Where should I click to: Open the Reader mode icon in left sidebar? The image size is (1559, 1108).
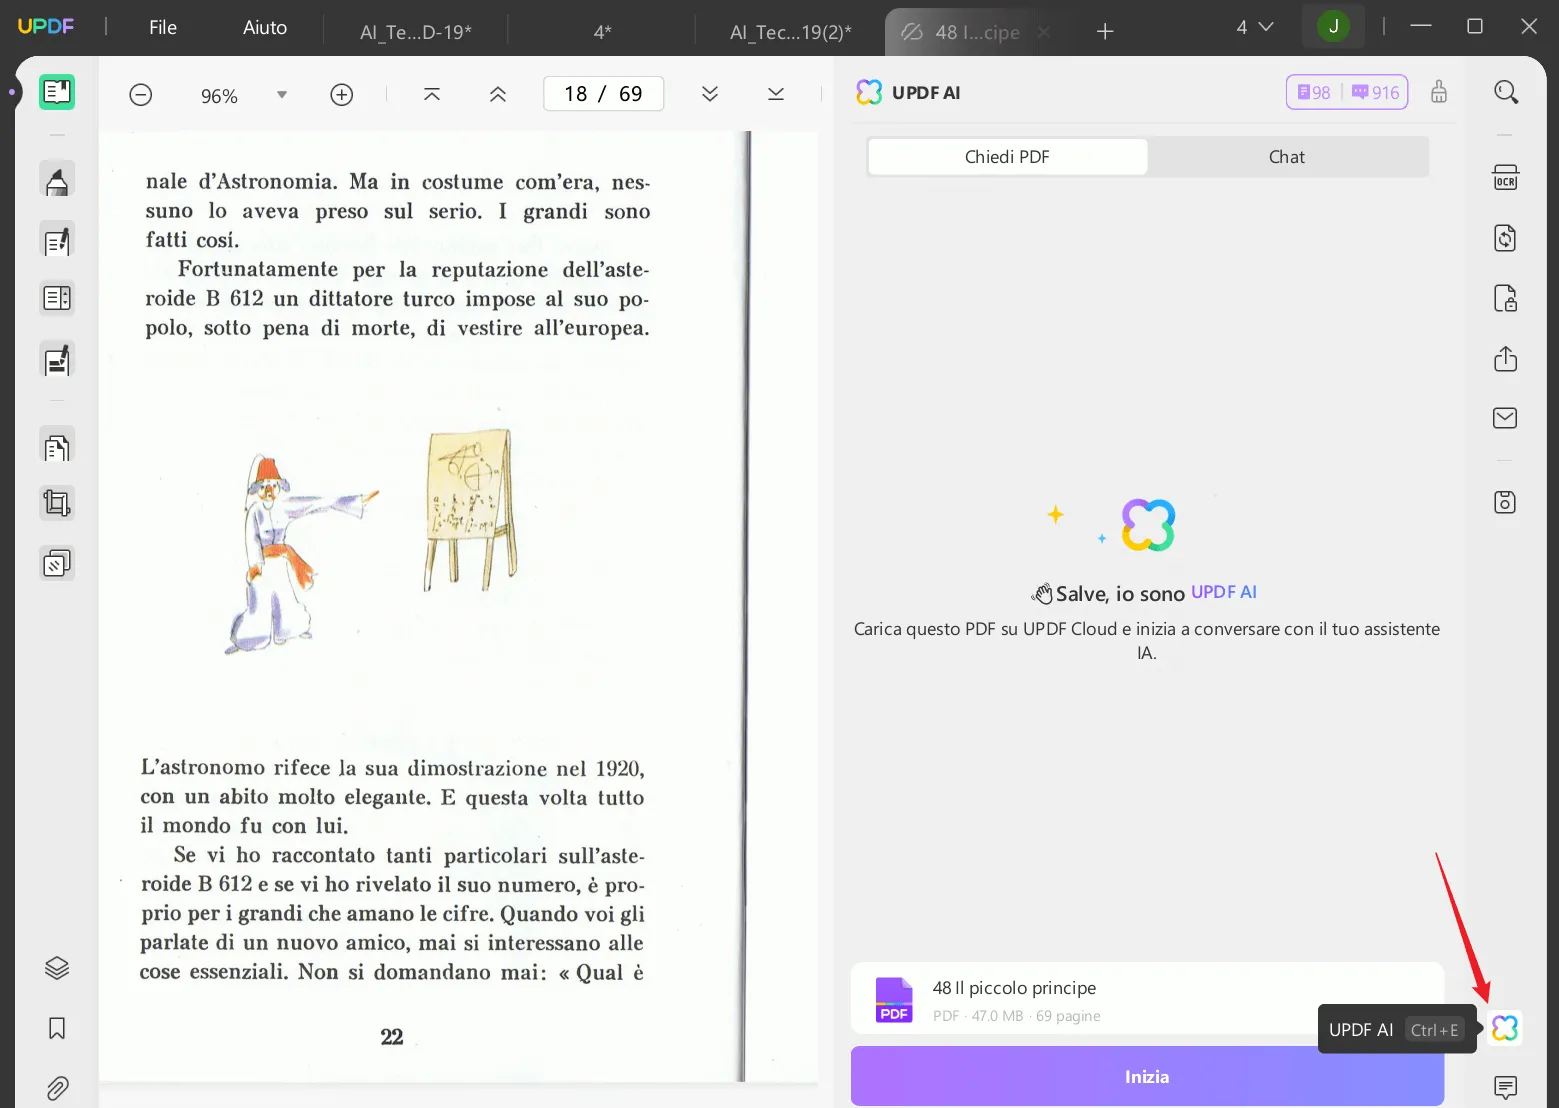pos(57,92)
